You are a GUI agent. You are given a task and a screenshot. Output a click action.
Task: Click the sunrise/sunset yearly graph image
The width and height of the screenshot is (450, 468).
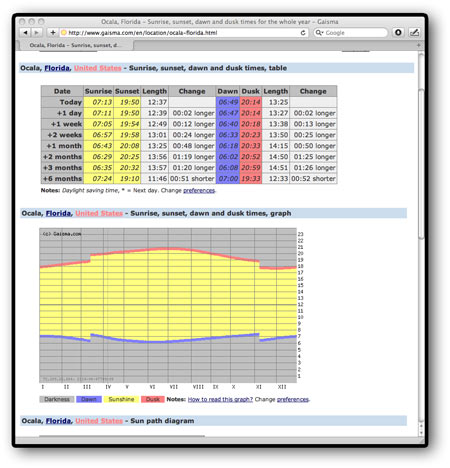tap(168, 305)
